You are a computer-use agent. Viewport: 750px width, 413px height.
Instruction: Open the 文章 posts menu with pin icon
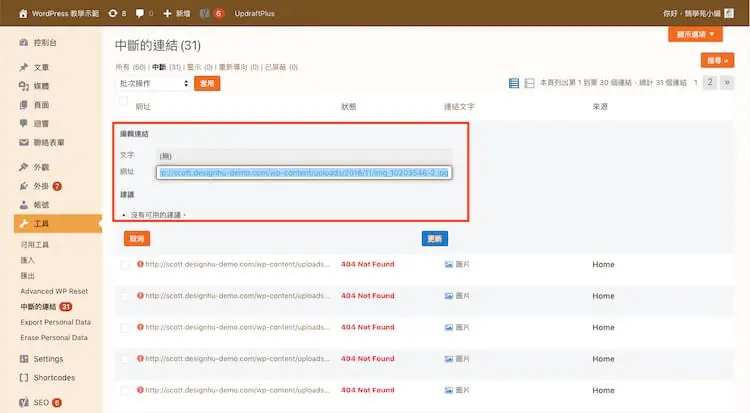point(34,67)
